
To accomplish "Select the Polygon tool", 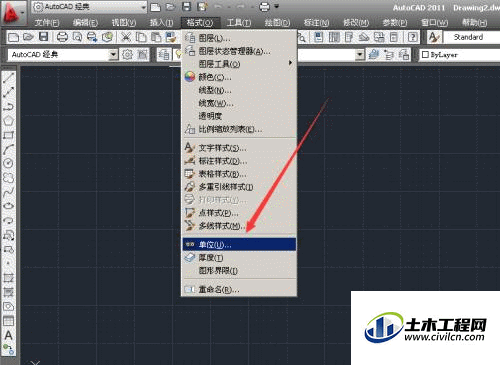I will [8, 120].
